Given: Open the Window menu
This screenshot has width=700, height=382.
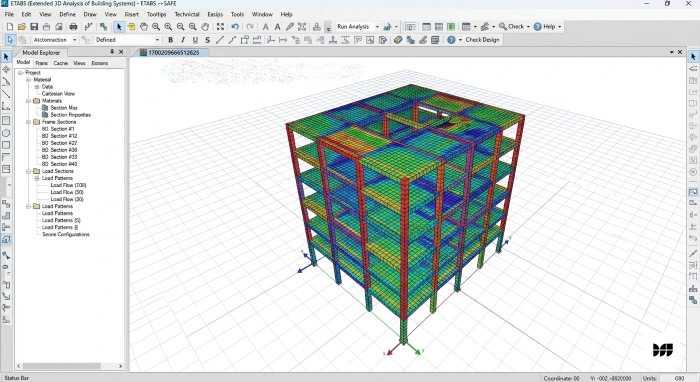Looking at the screenshot, I should click(262, 14).
